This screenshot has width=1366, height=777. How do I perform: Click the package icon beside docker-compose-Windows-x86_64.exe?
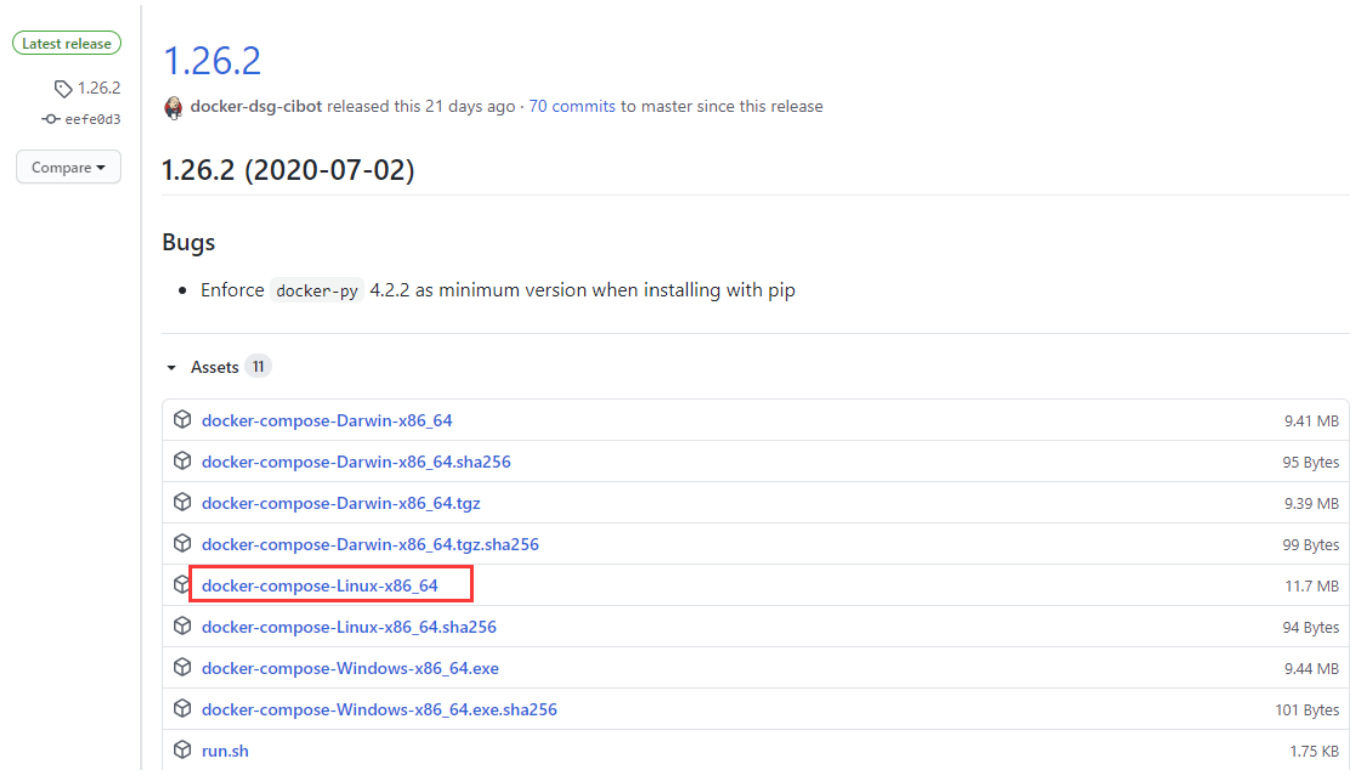(182, 667)
